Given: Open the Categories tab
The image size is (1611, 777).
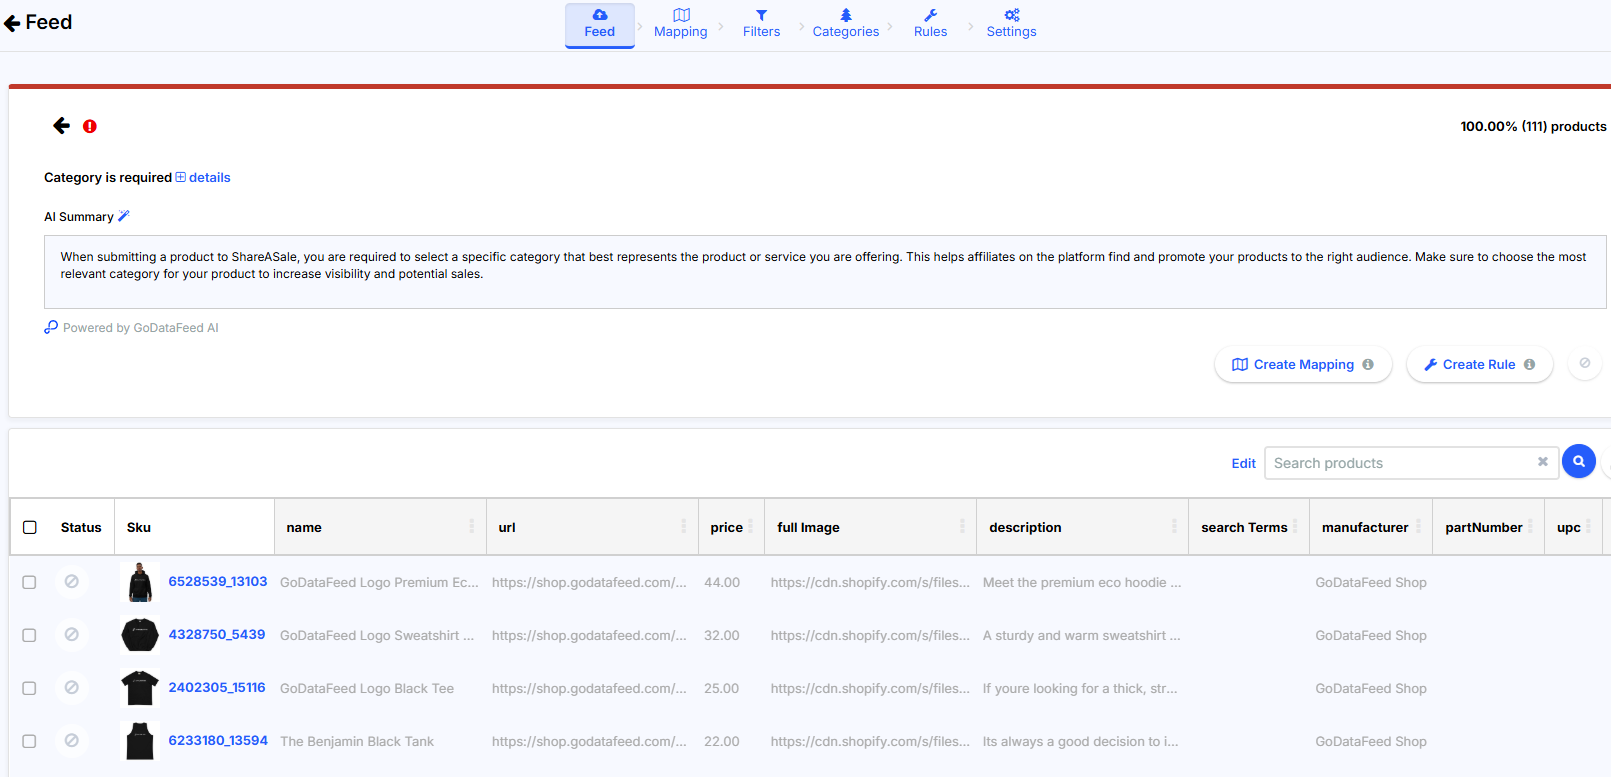Looking at the screenshot, I should pos(845,24).
